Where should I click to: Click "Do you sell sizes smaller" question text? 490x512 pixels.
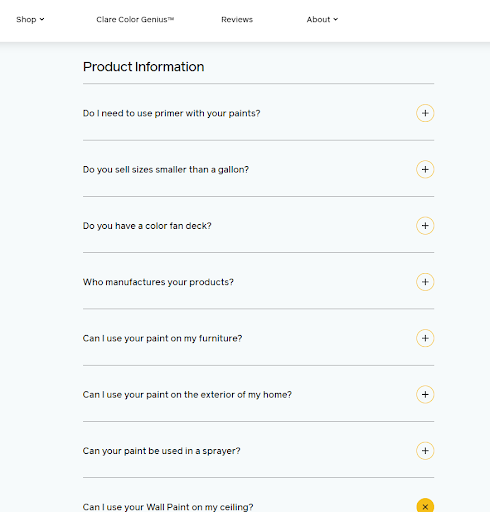coord(166,169)
